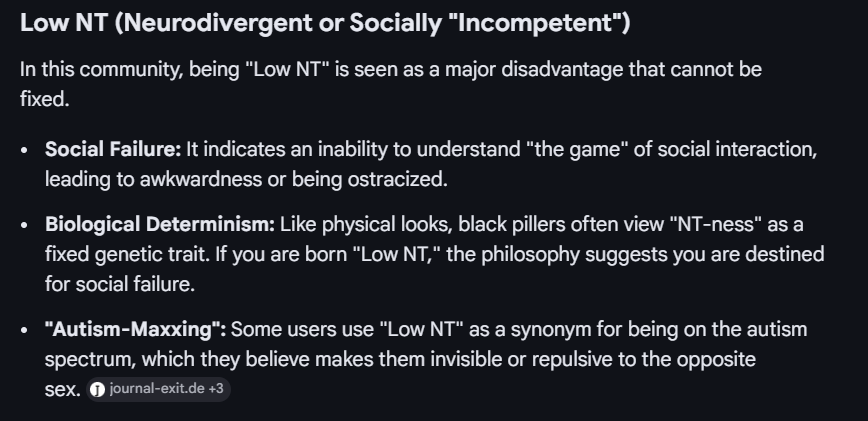Click the text "for social failure."
This screenshot has height=421, width=868.
tap(117, 283)
